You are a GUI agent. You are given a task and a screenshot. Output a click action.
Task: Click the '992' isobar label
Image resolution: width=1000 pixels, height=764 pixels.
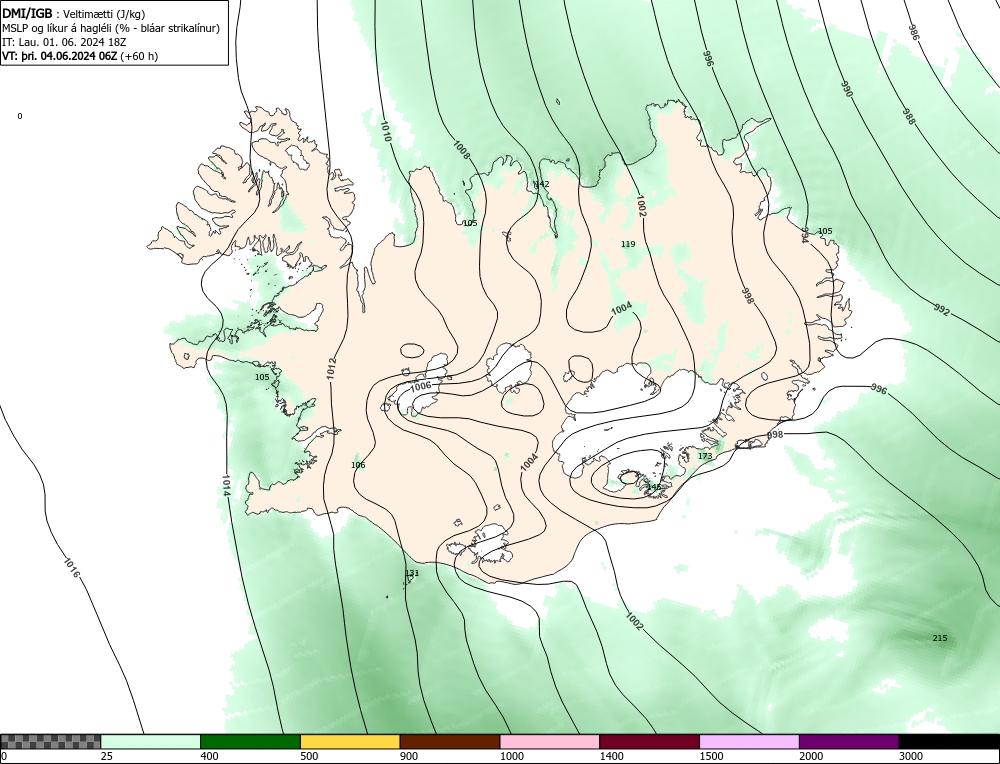tap(942, 310)
